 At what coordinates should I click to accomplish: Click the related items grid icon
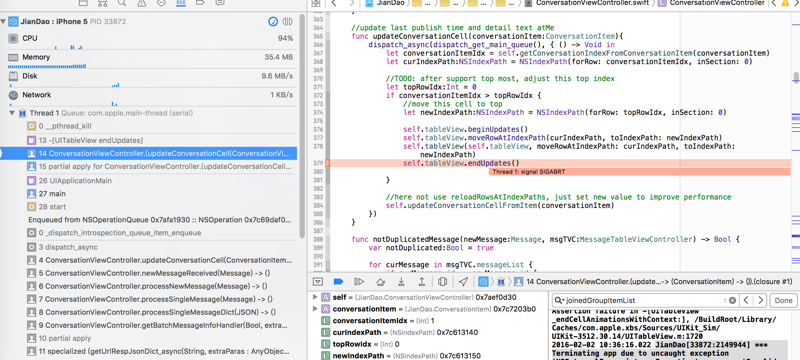coord(315,3)
